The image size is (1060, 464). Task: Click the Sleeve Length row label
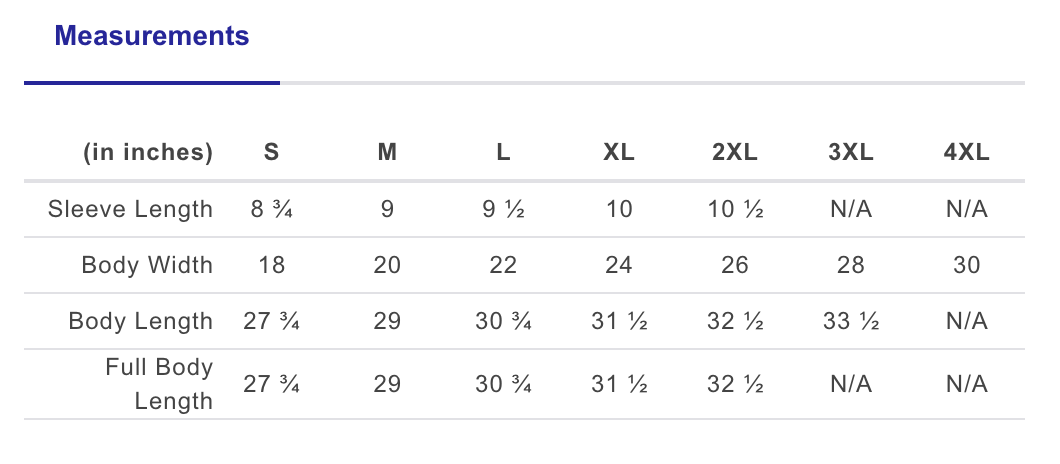(131, 209)
